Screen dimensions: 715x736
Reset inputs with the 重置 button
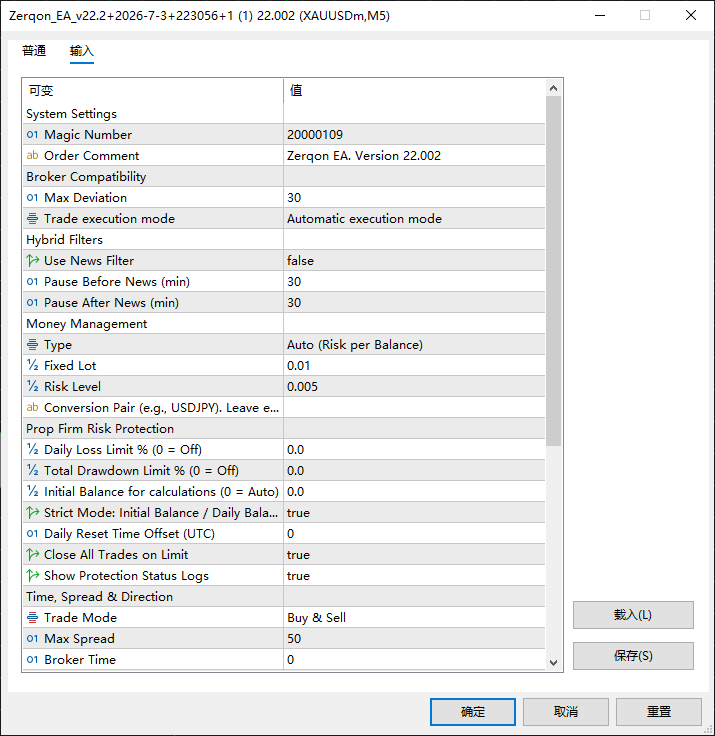[659, 712]
